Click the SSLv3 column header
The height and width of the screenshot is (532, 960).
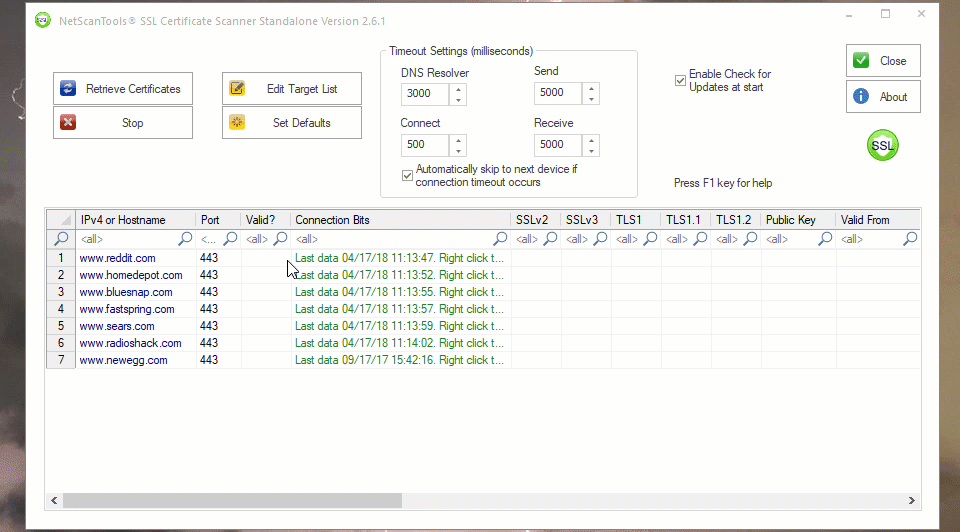[x=586, y=220]
